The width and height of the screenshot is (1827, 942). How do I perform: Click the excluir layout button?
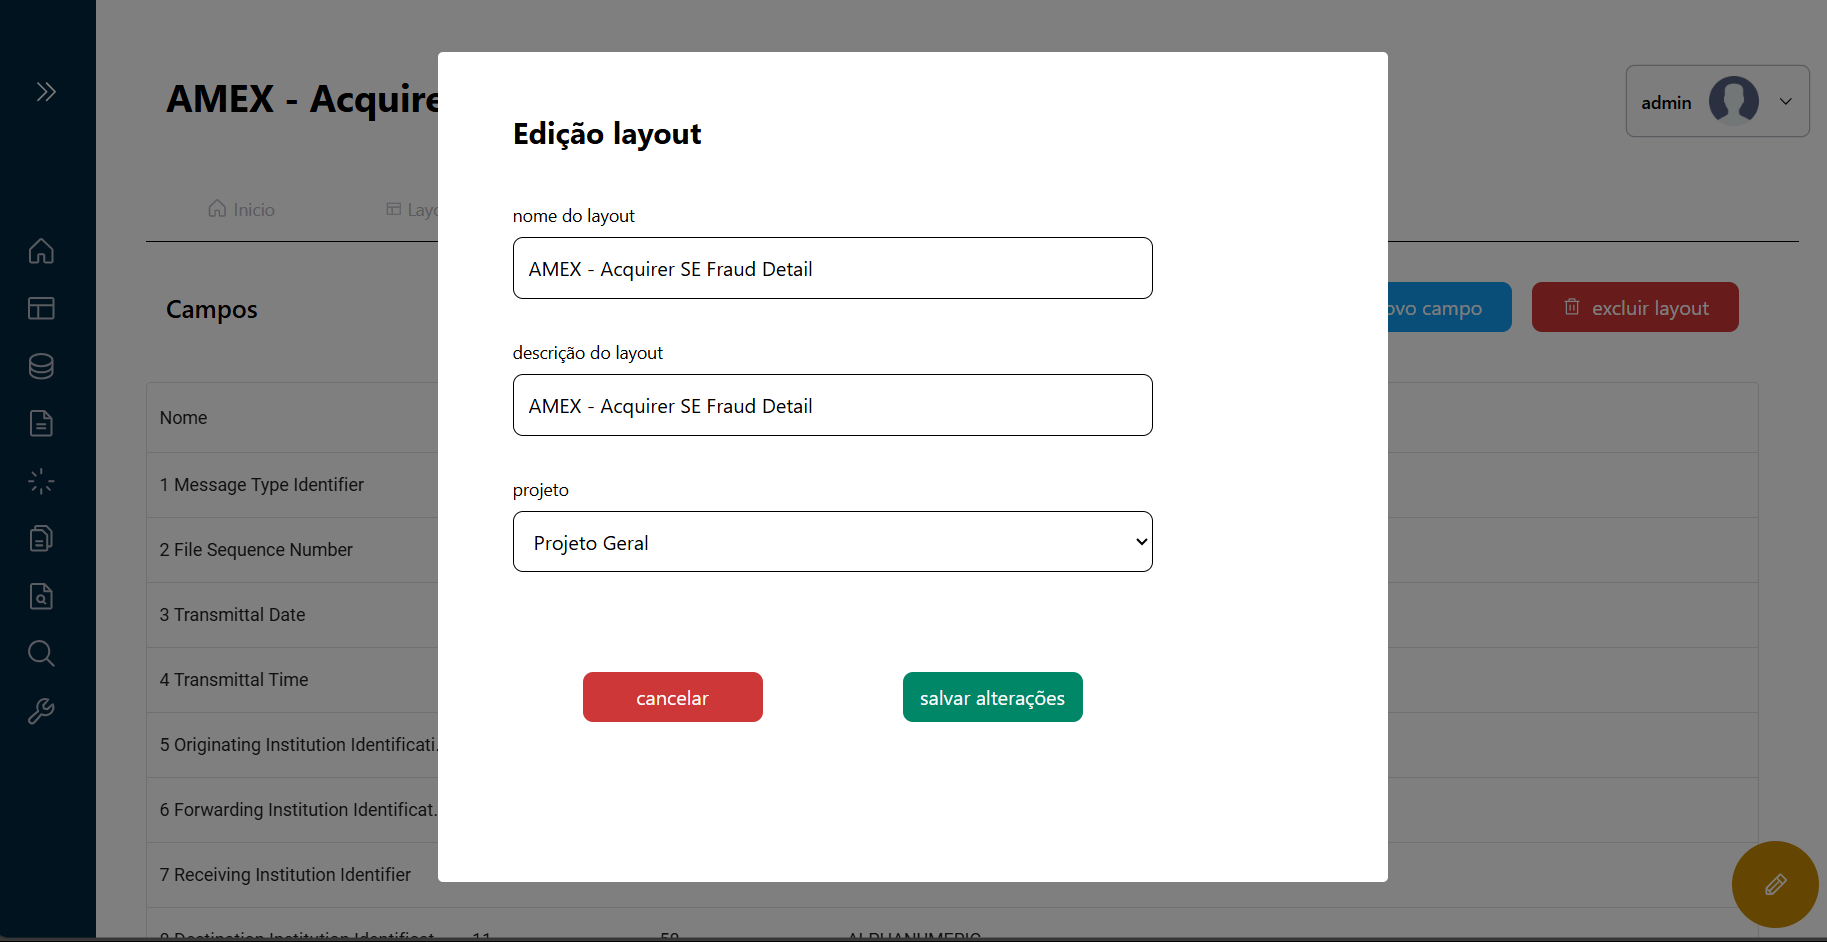coord(1634,307)
